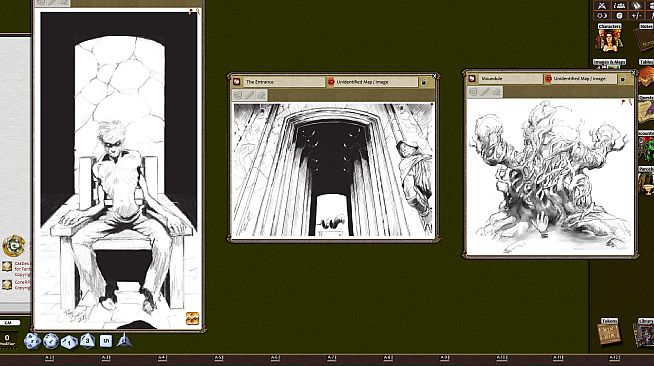Edit The Entrance image name field
This screenshot has width=654, height=366.
[x=283, y=82]
